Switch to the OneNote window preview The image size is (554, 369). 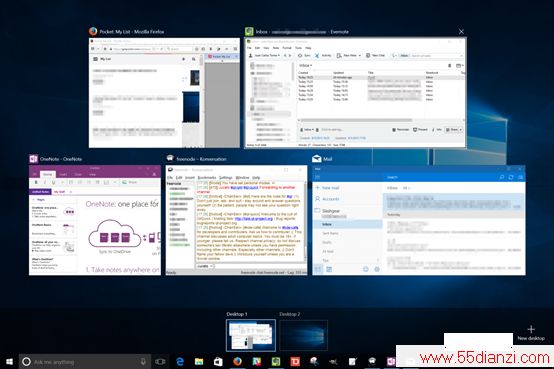pyautogui.click(x=95, y=220)
